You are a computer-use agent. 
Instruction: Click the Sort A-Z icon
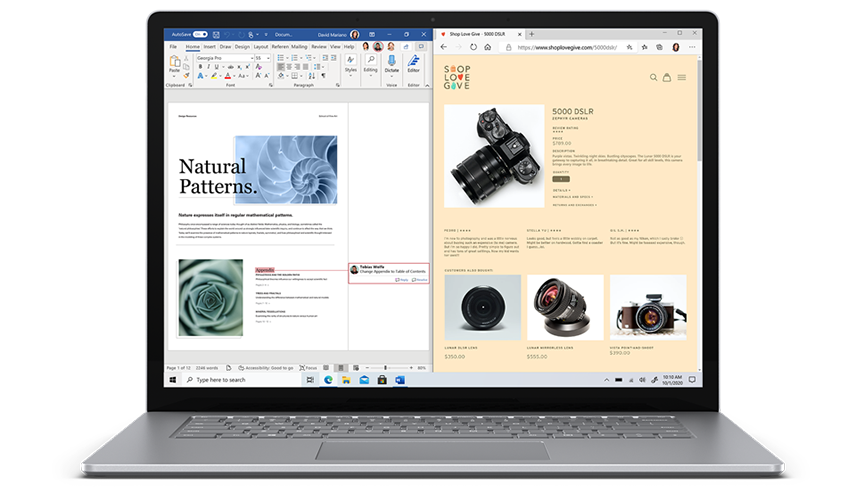point(311,76)
